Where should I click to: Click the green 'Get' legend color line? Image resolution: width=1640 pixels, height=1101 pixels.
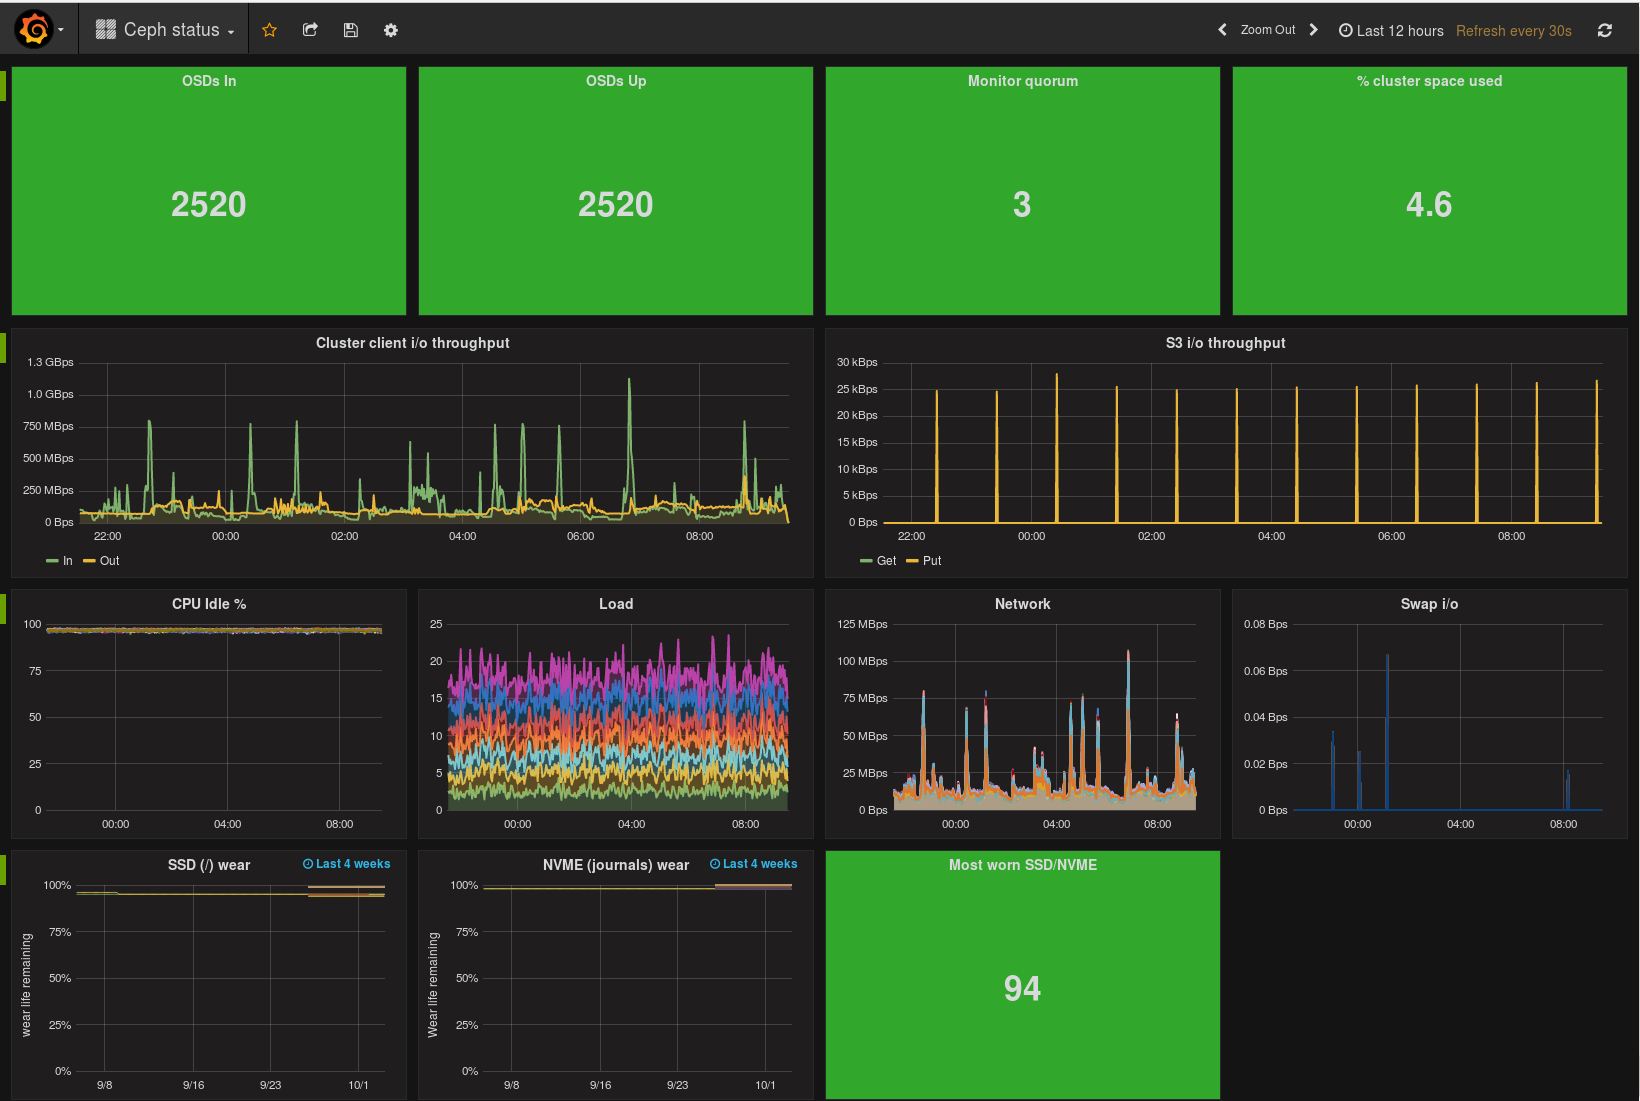(866, 561)
